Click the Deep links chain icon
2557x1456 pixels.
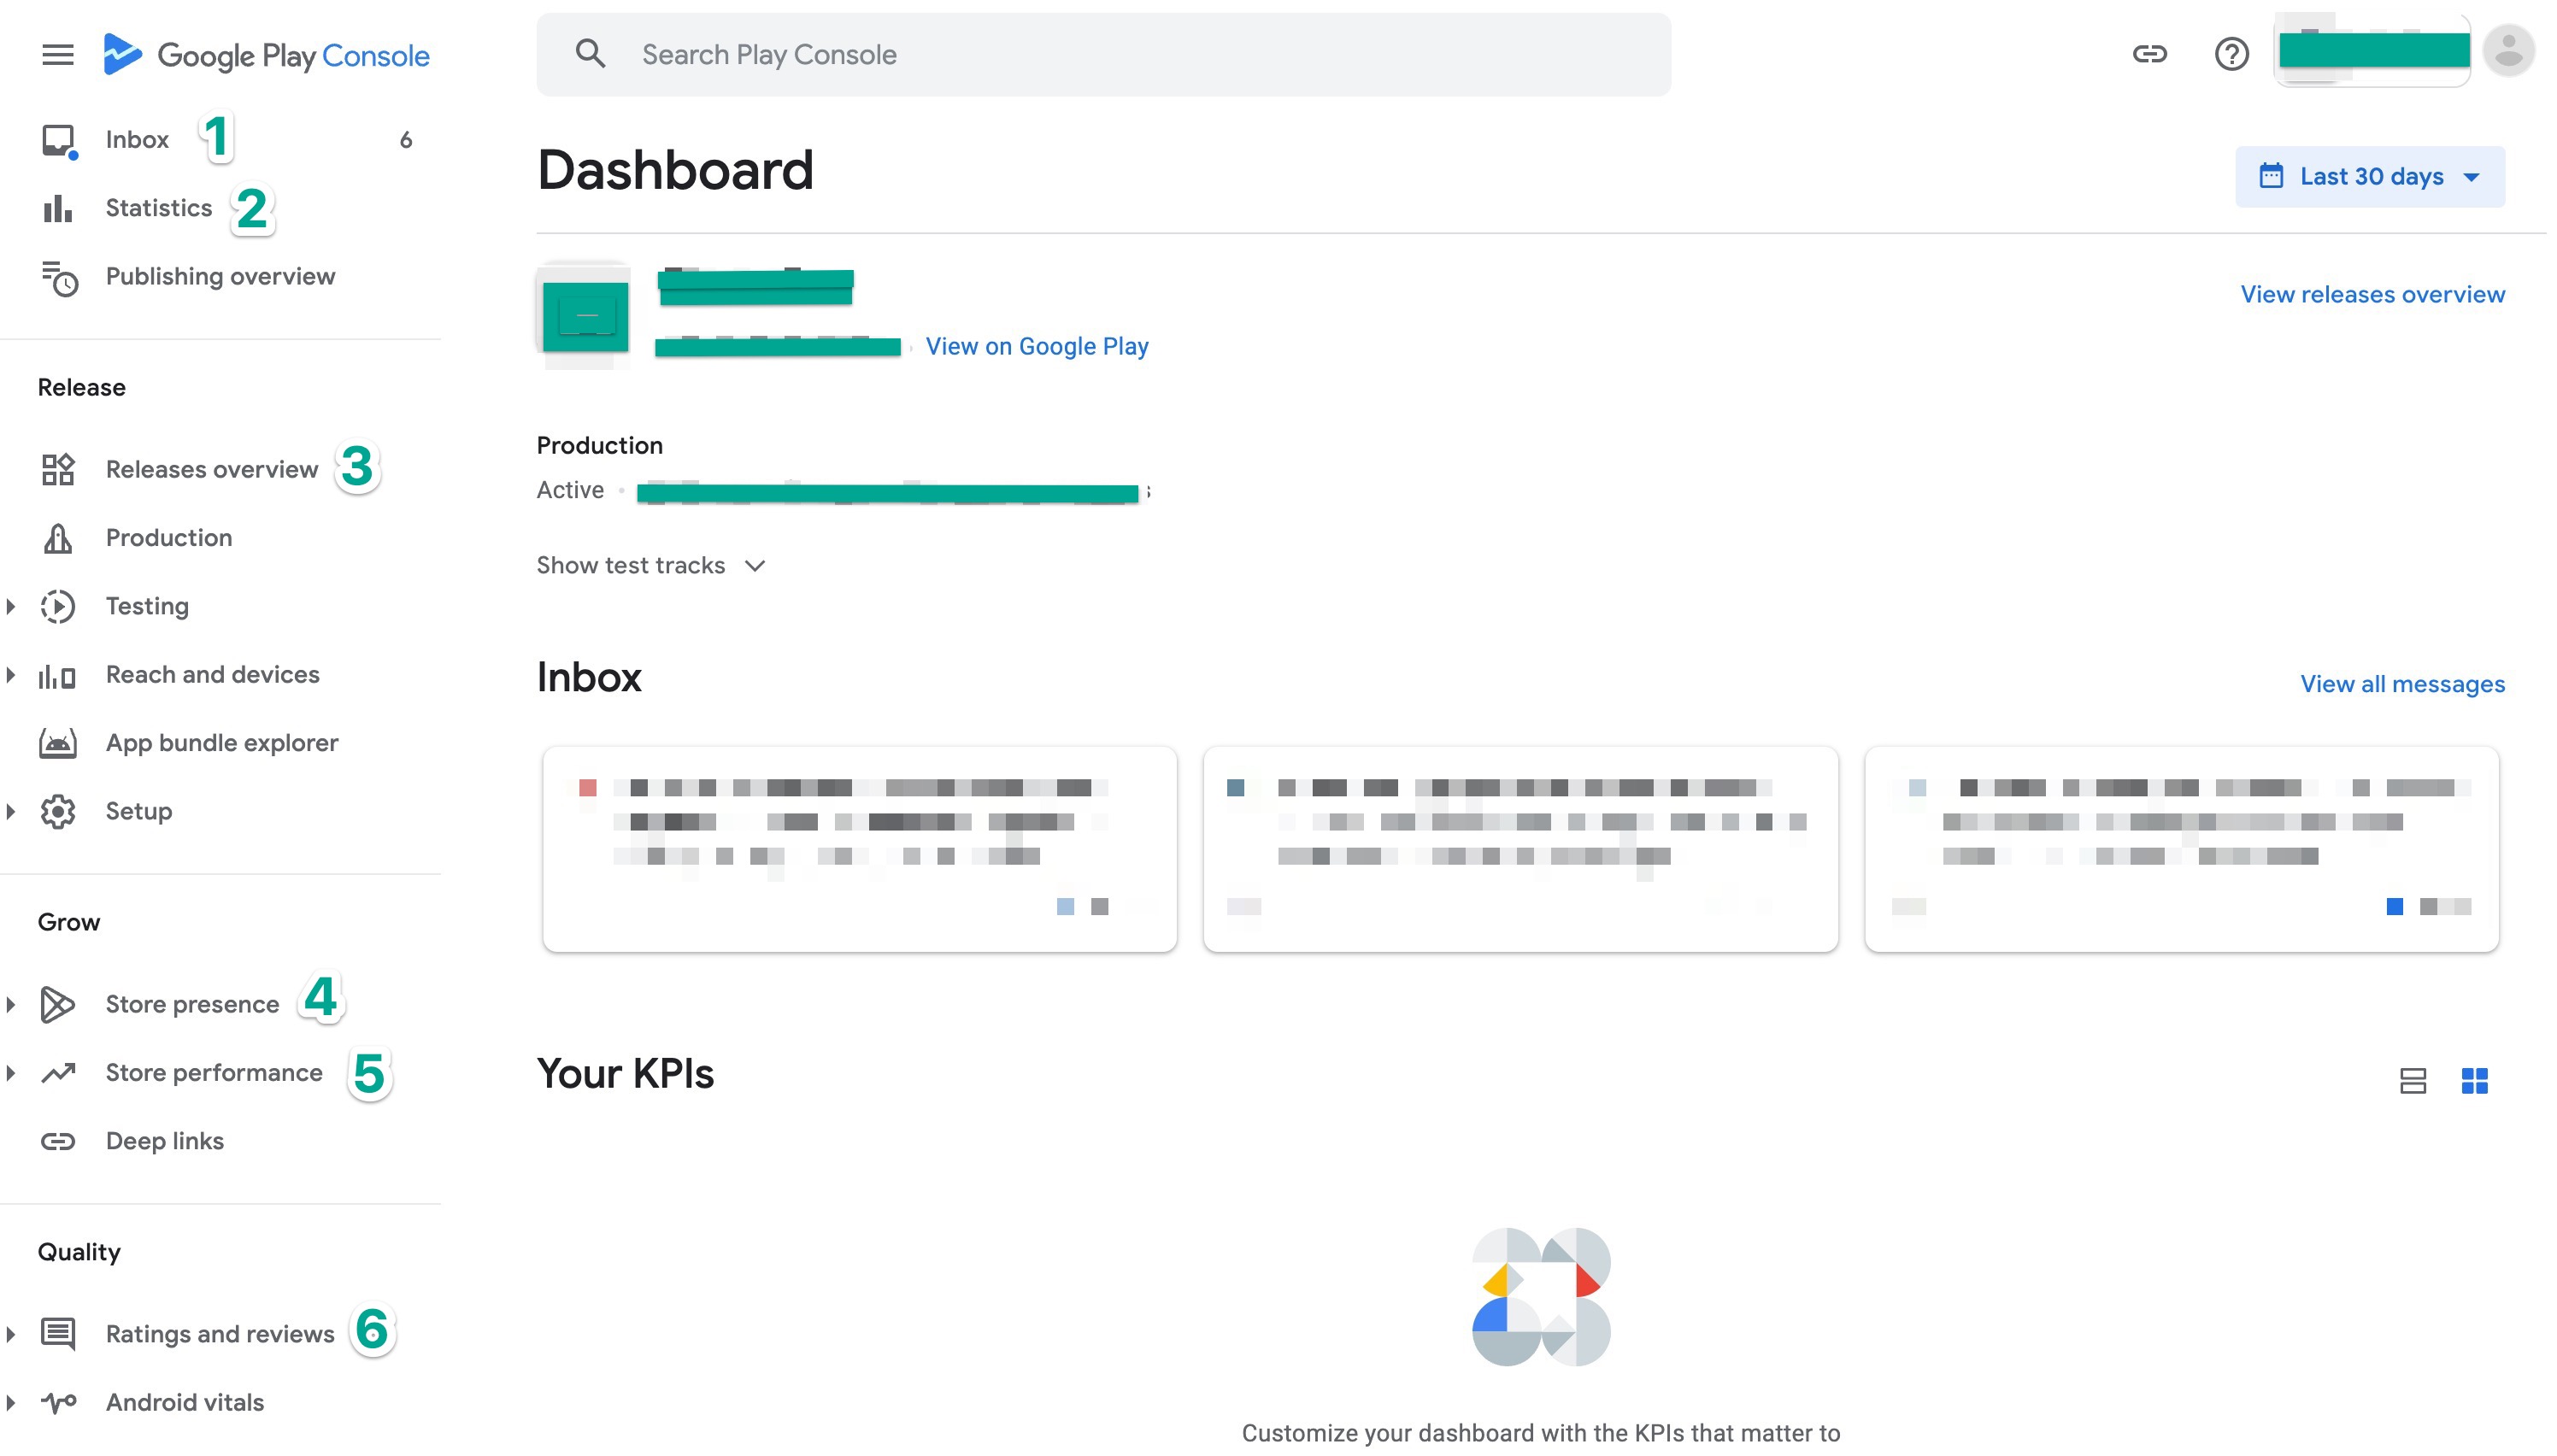pyautogui.click(x=58, y=1141)
